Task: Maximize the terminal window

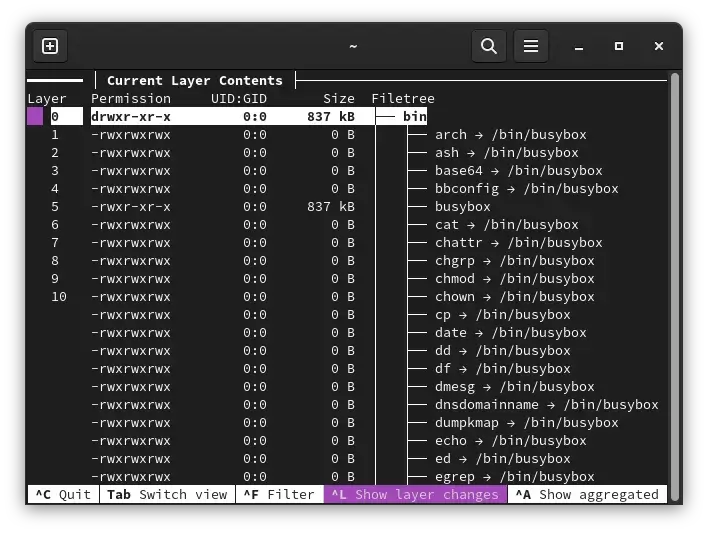Action: pyautogui.click(x=619, y=46)
